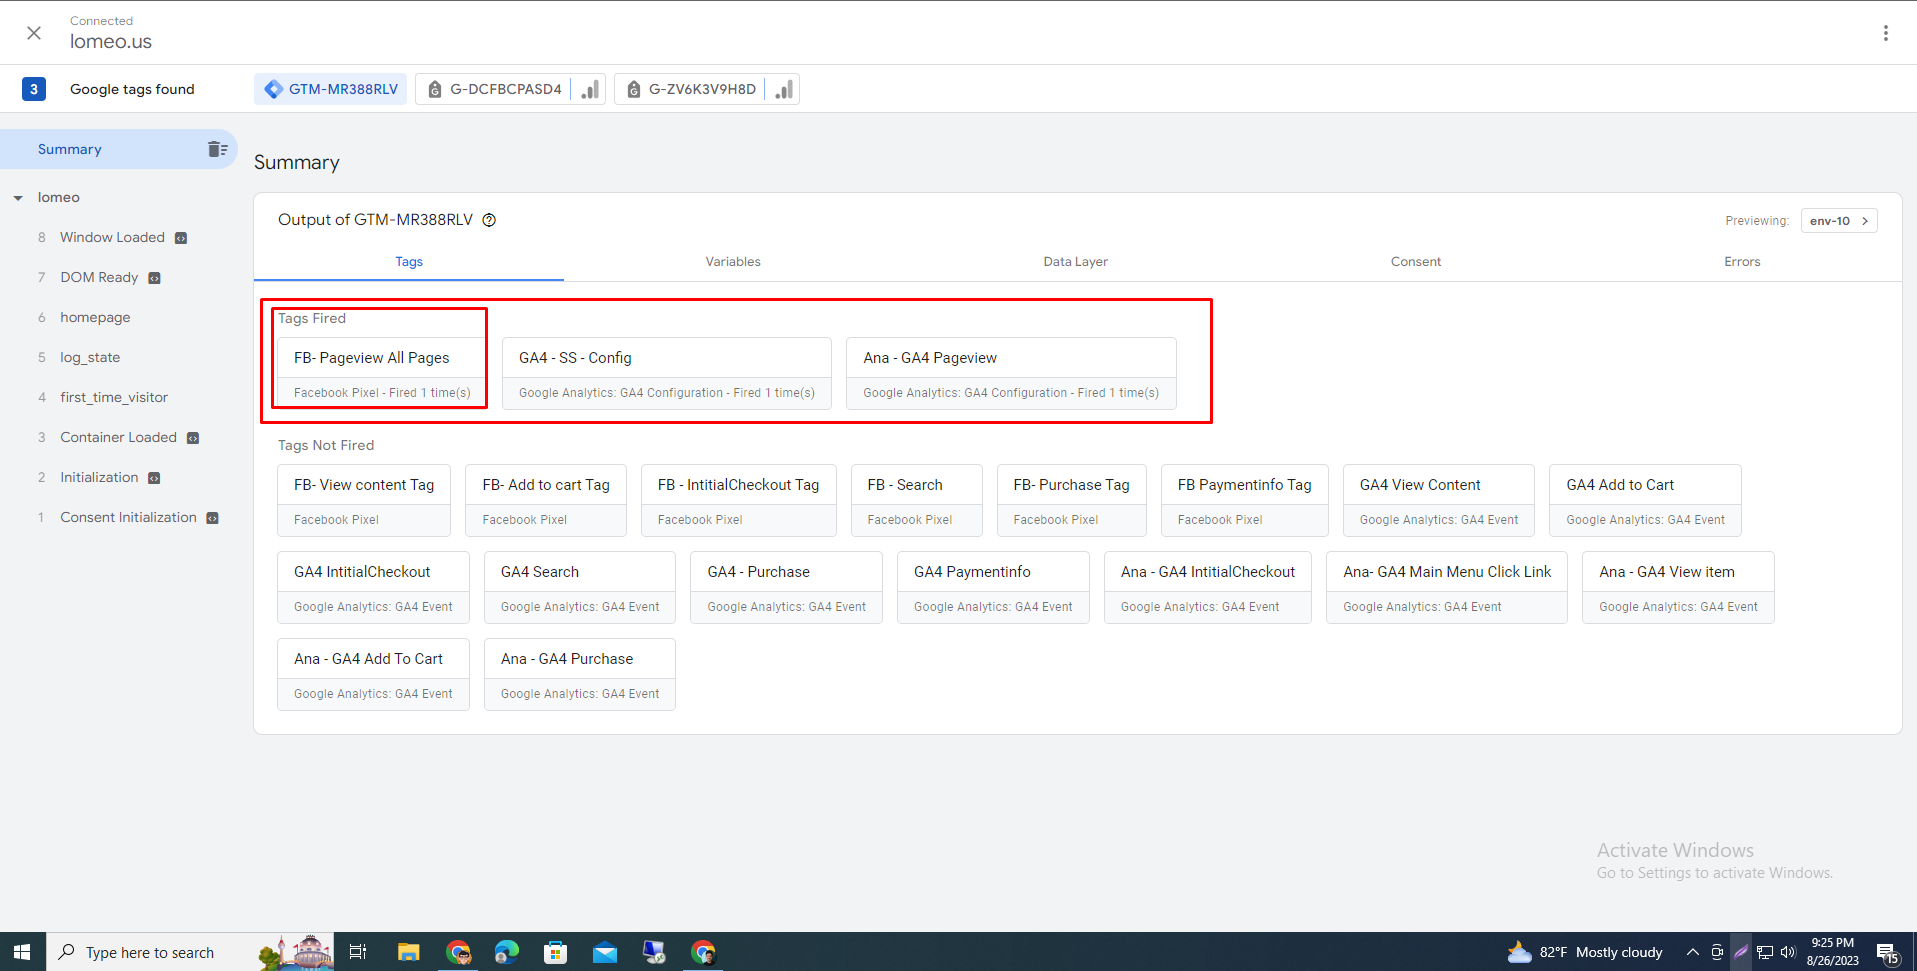Image resolution: width=1917 pixels, height=971 pixels.
Task: Switch to the Data Layer tab
Action: 1075,262
